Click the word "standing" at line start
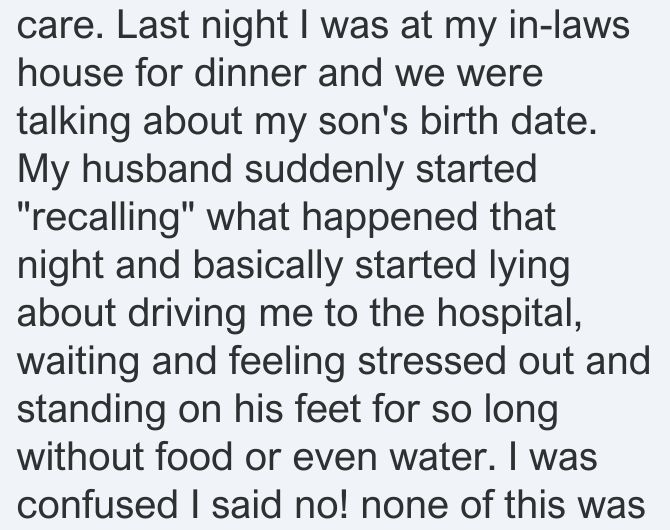 (x=91, y=410)
